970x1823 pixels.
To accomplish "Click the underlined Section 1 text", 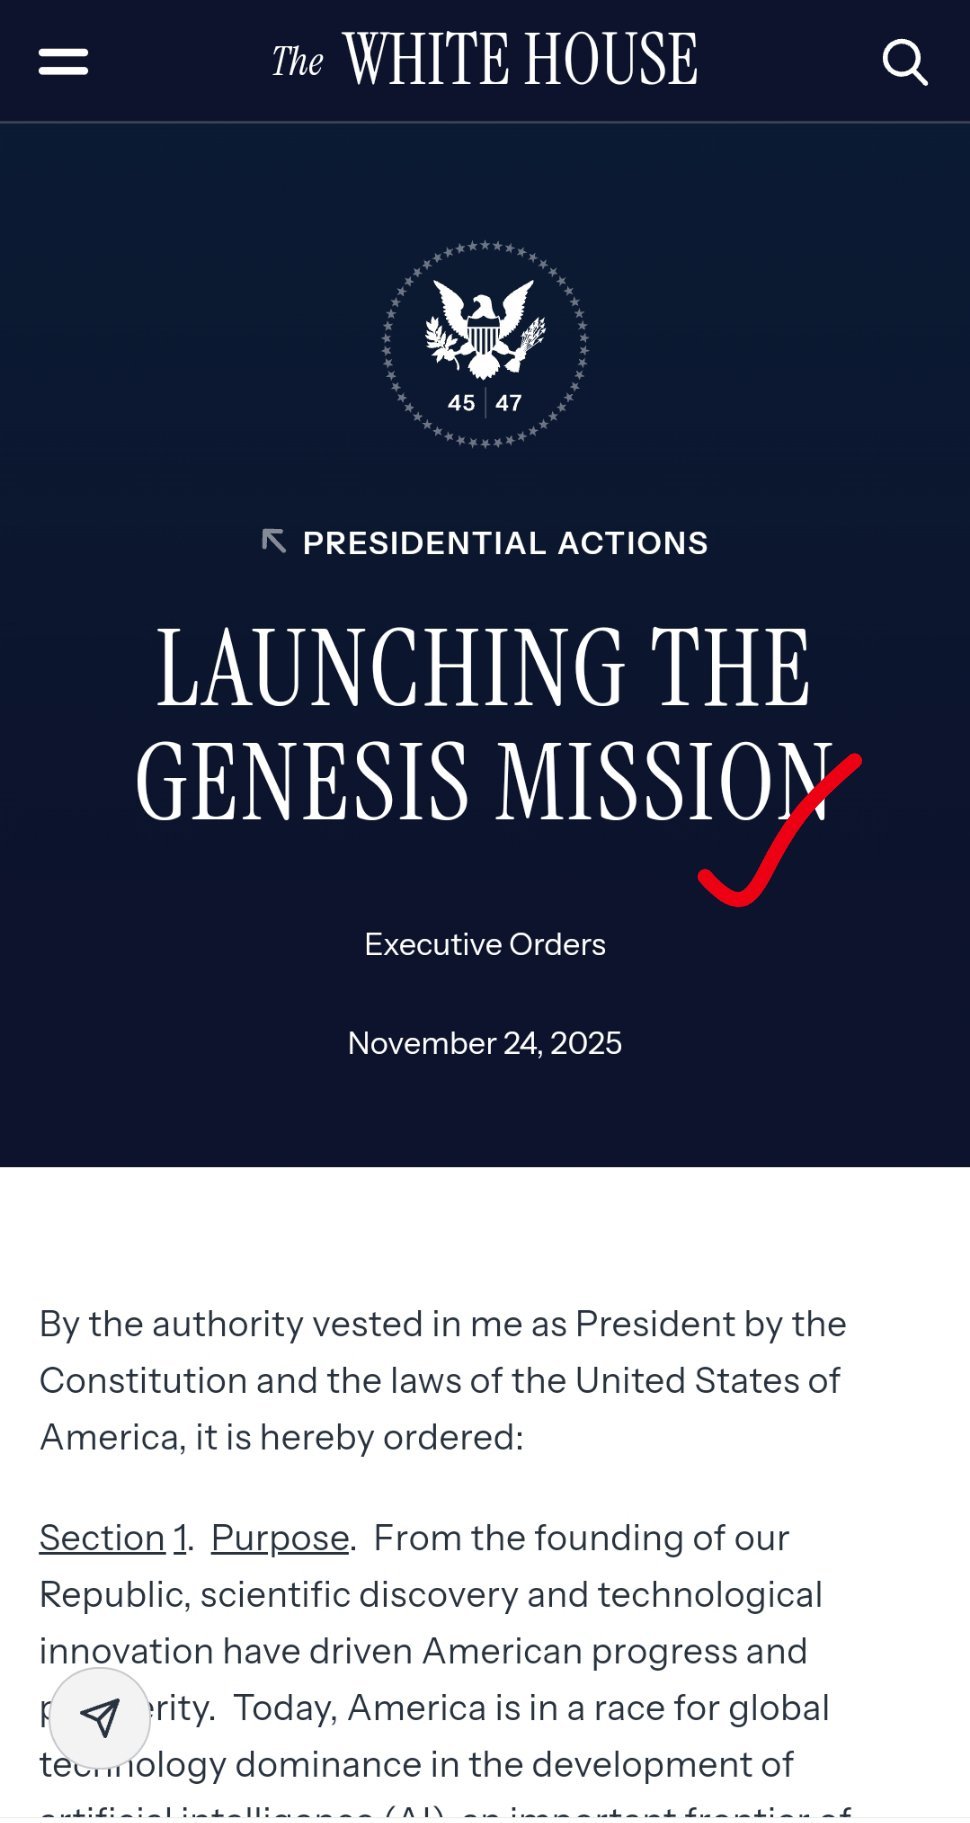I will [x=112, y=1538].
